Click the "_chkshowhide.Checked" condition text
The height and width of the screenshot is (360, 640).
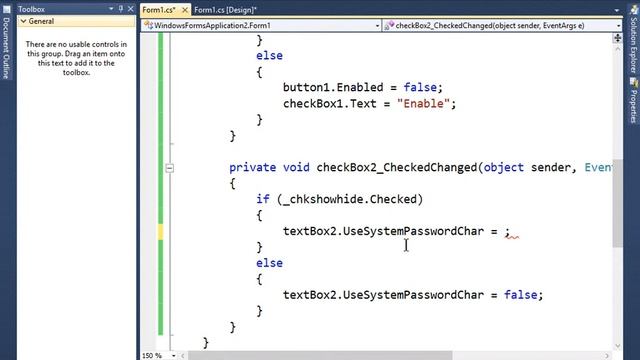pyautogui.click(x=350, y=200)
